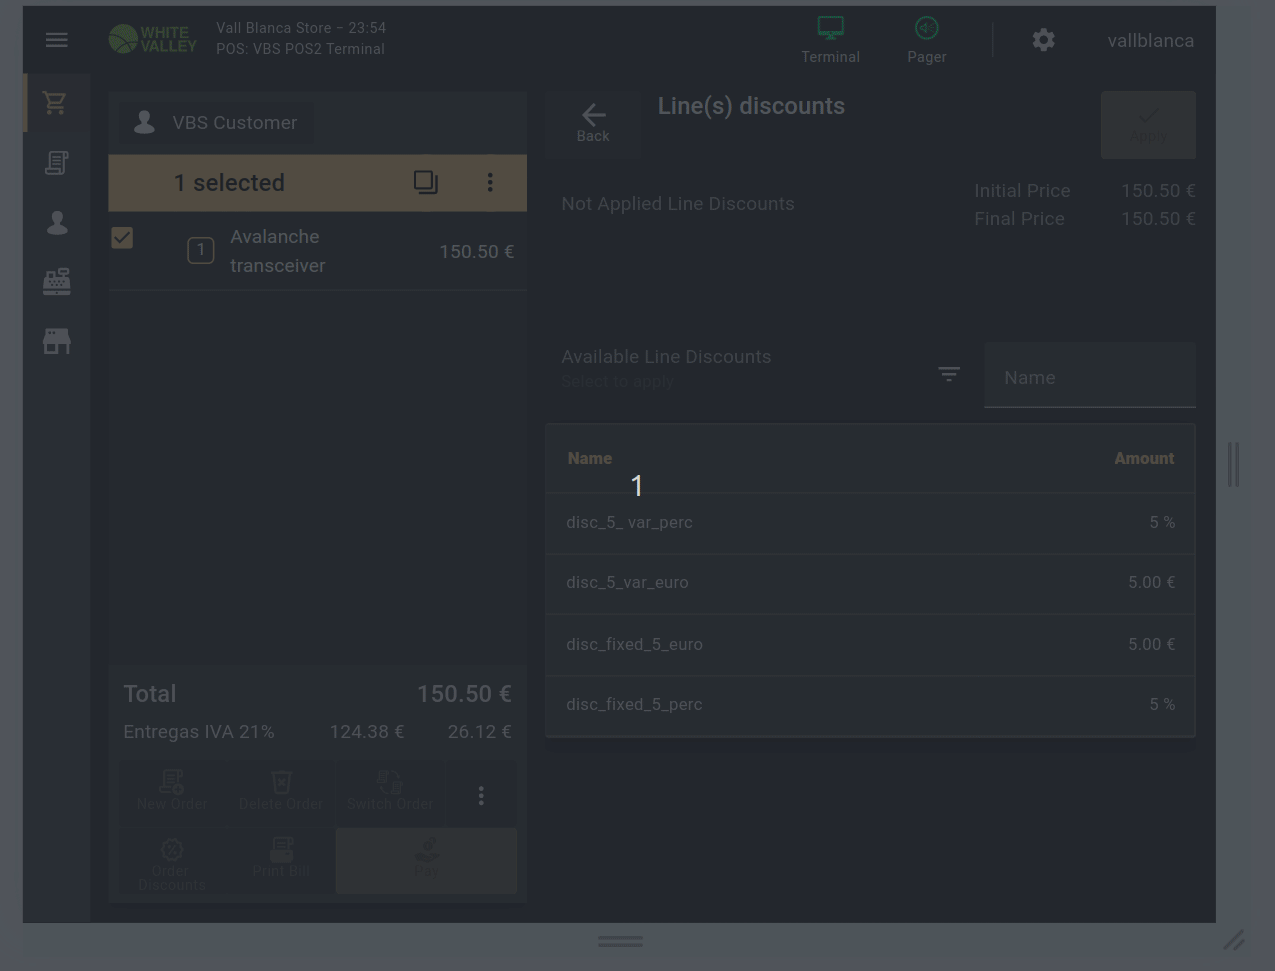Screen dimensions: 1275x971
Task: Select the disc_fixed_5_euro discount
Action: click(x=870, y=645)
